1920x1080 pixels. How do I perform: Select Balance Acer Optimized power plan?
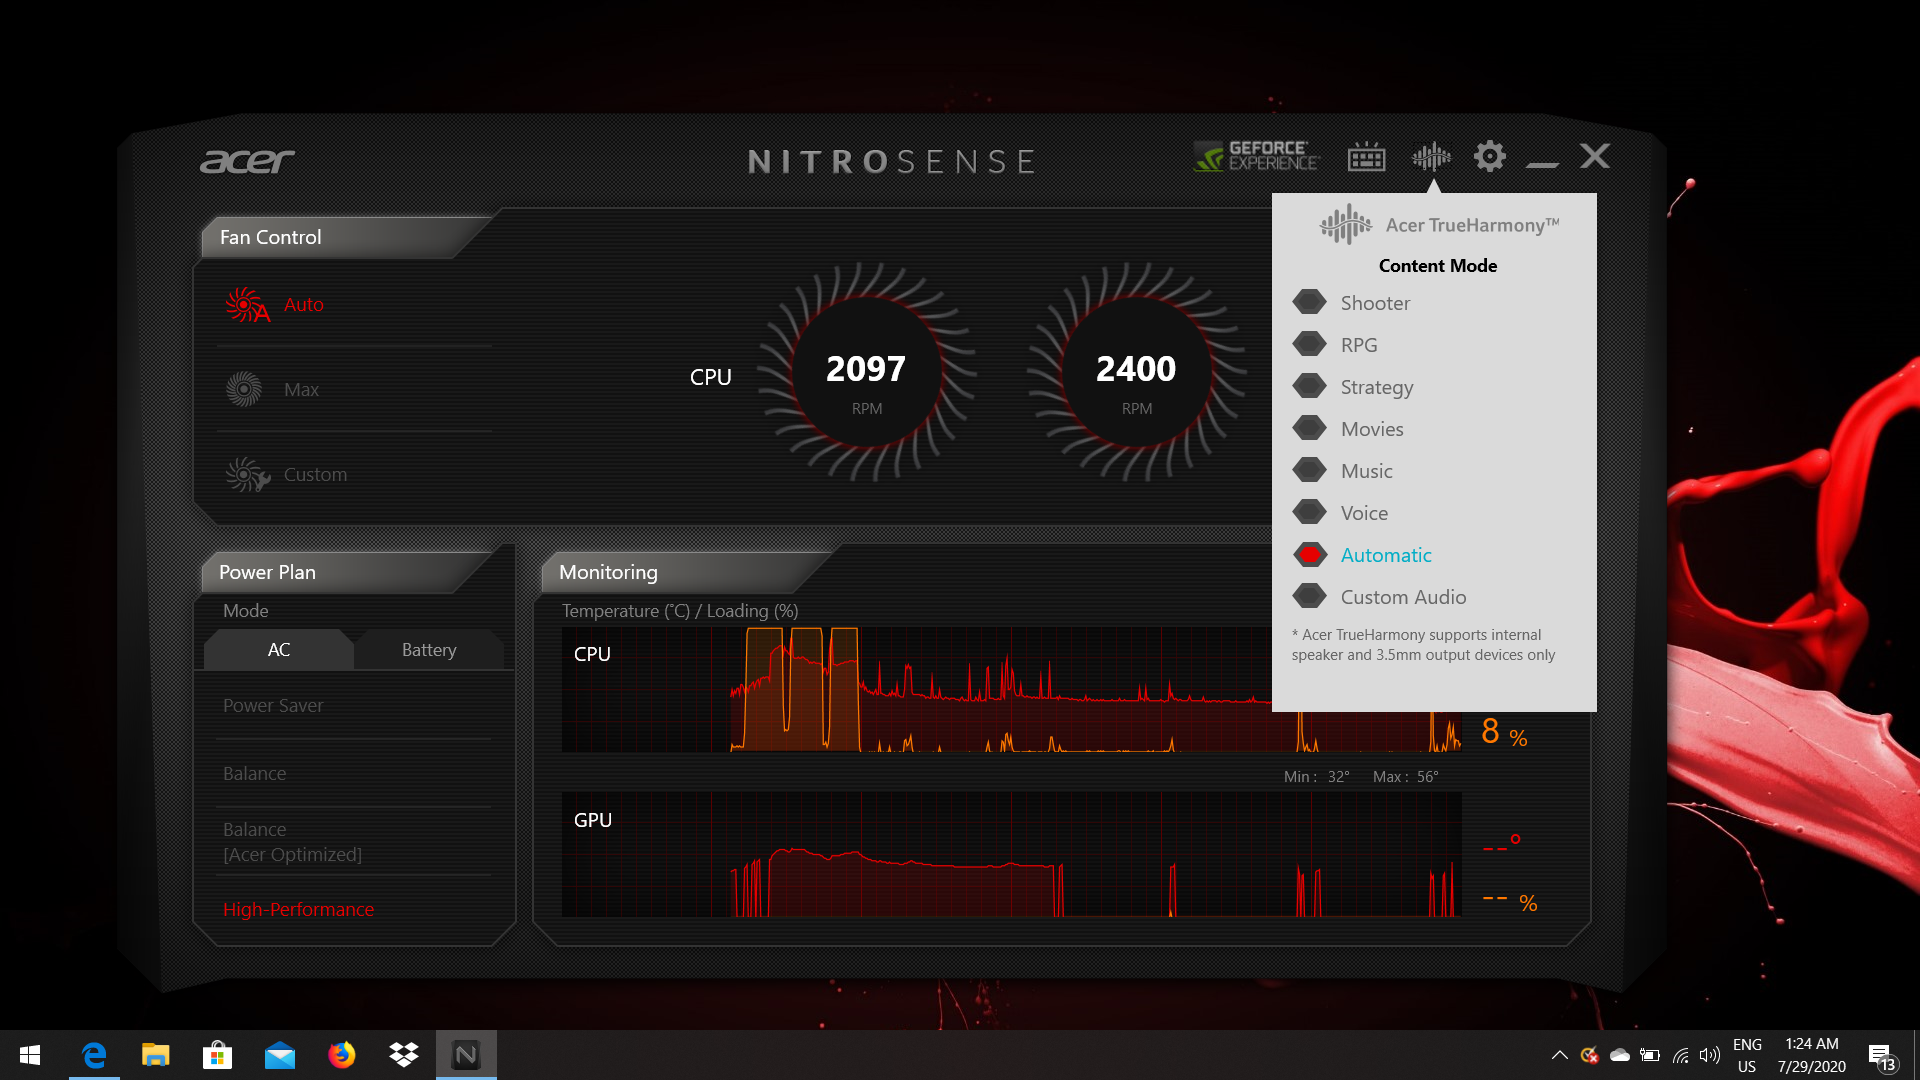[293, 840]
